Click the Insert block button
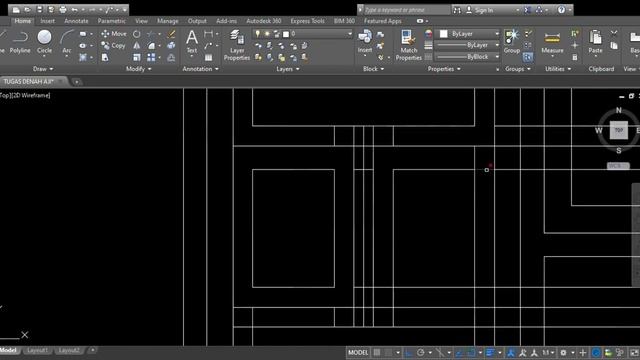Image resolution: width=640 pixels, height=360 pixels. coord(365,42)
